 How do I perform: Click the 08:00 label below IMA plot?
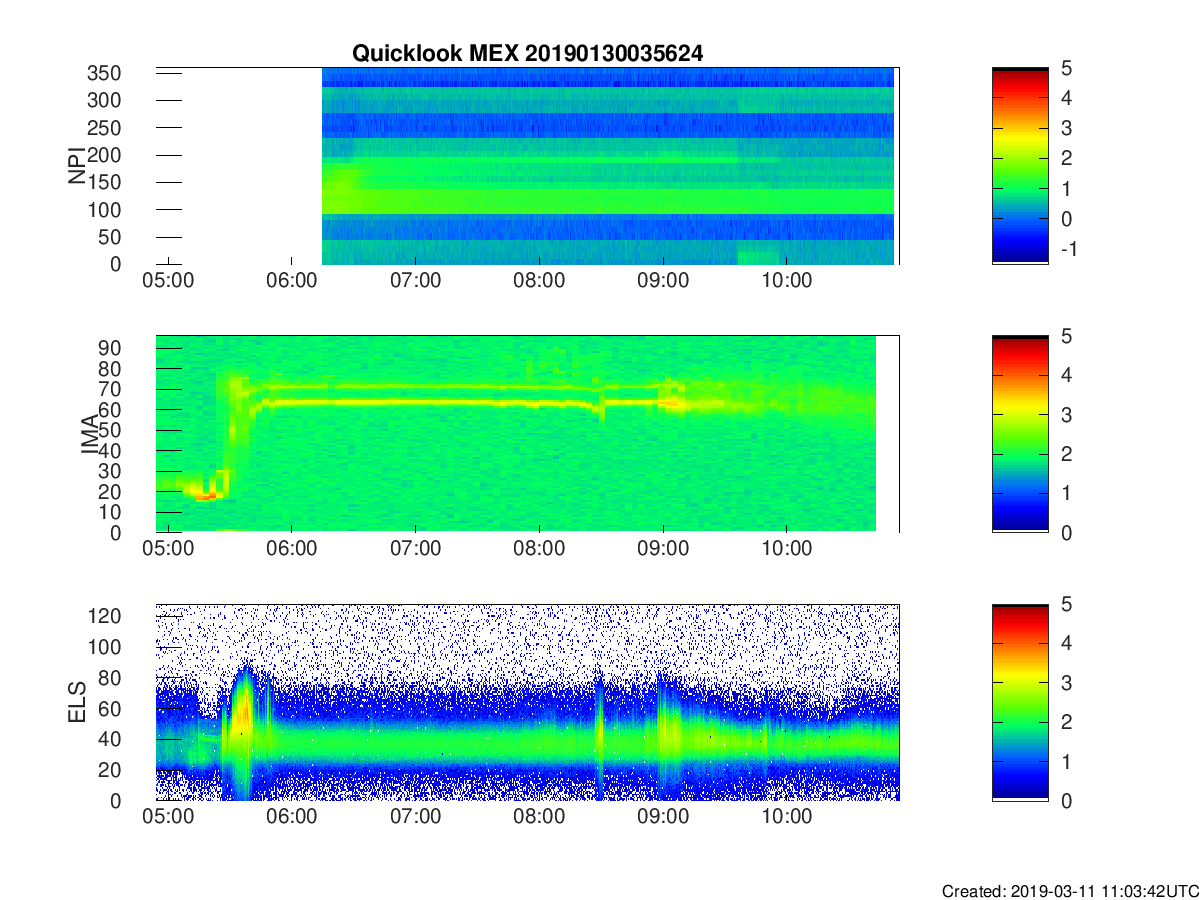(540, 550)
